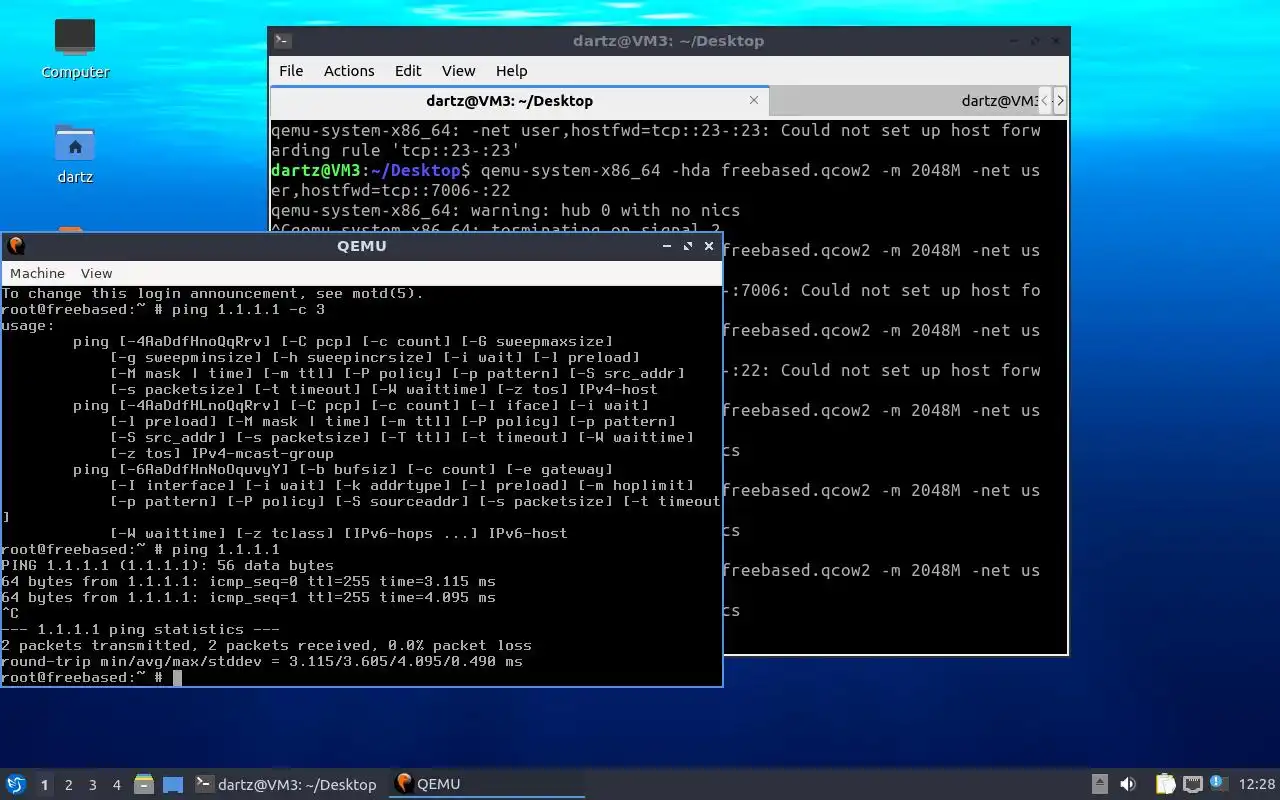
Task: Activate the QEMU taskbar button
Action: (x=487, y=784)
